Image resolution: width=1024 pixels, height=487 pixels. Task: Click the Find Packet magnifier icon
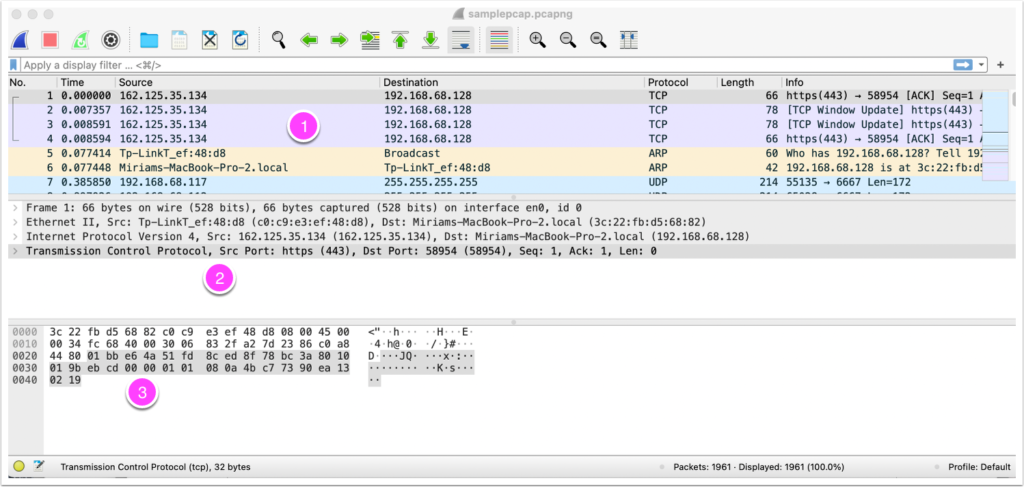pos(279,40)
